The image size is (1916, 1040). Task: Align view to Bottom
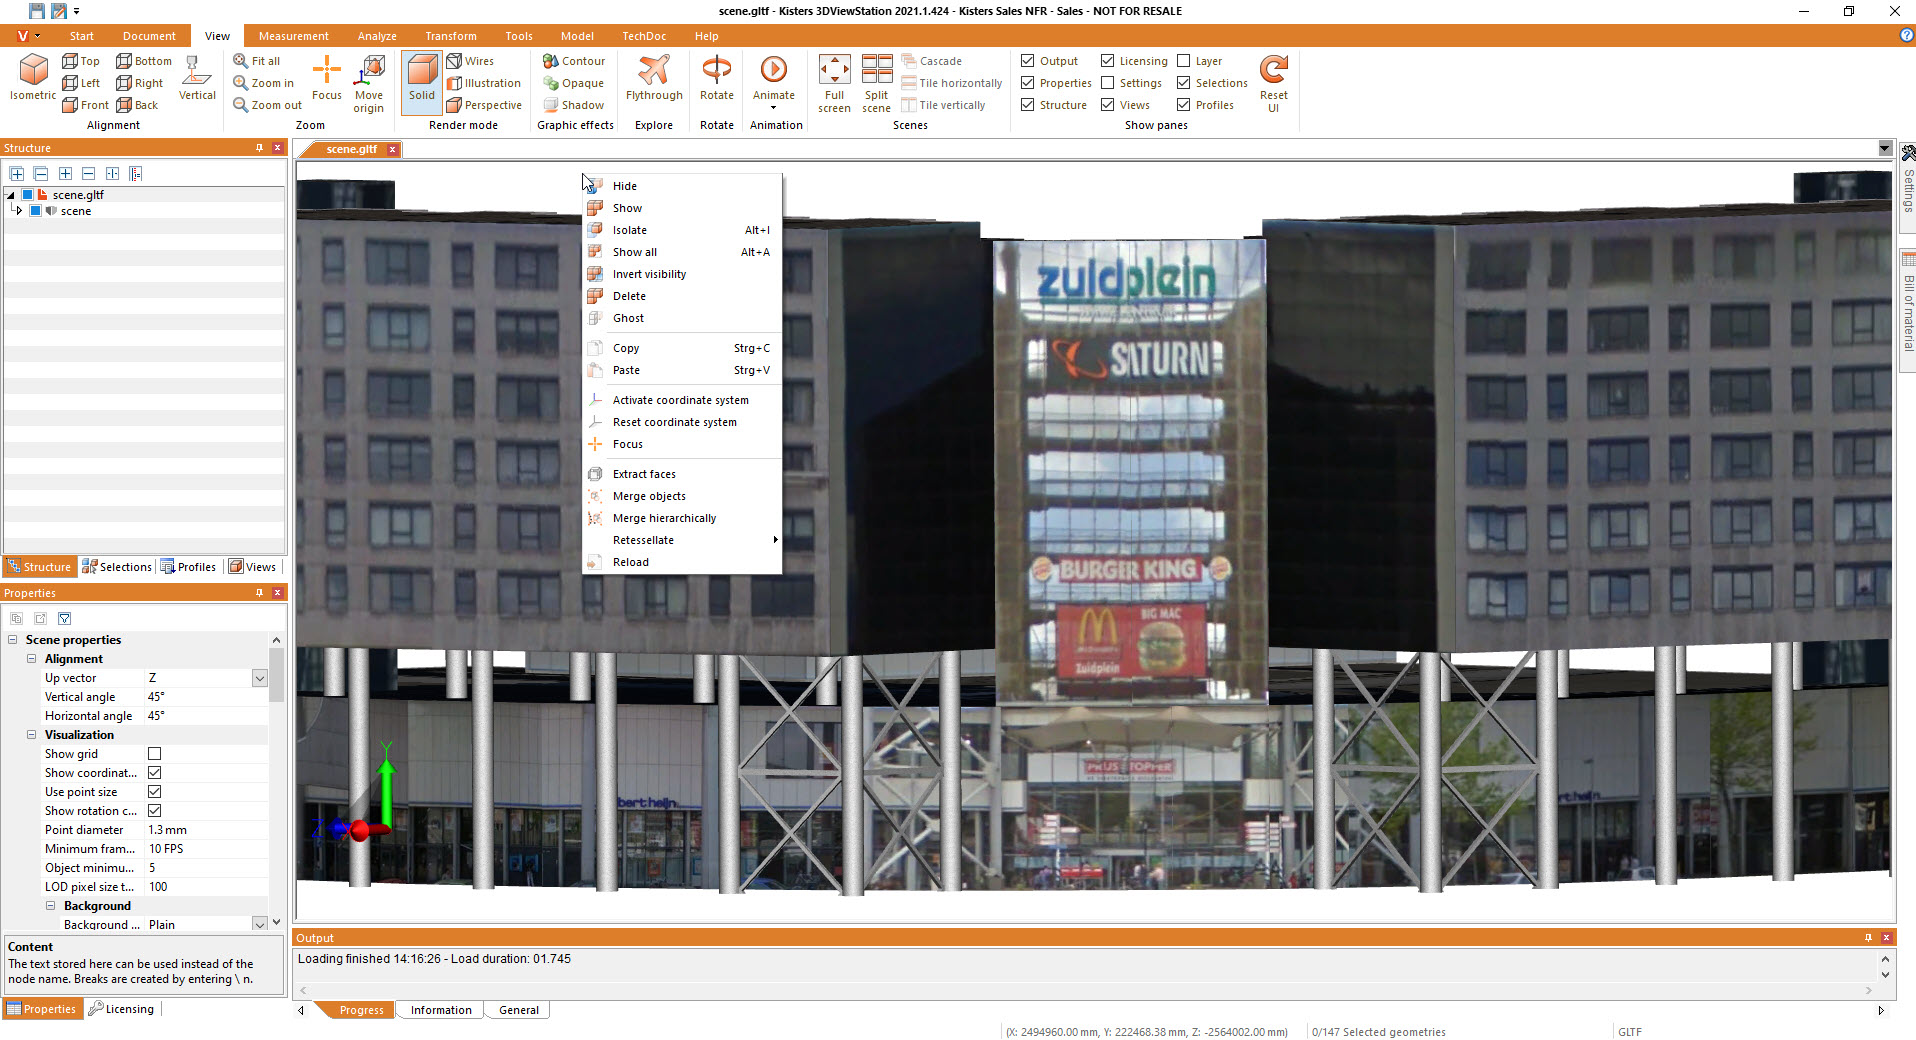[x=144, y=61]
